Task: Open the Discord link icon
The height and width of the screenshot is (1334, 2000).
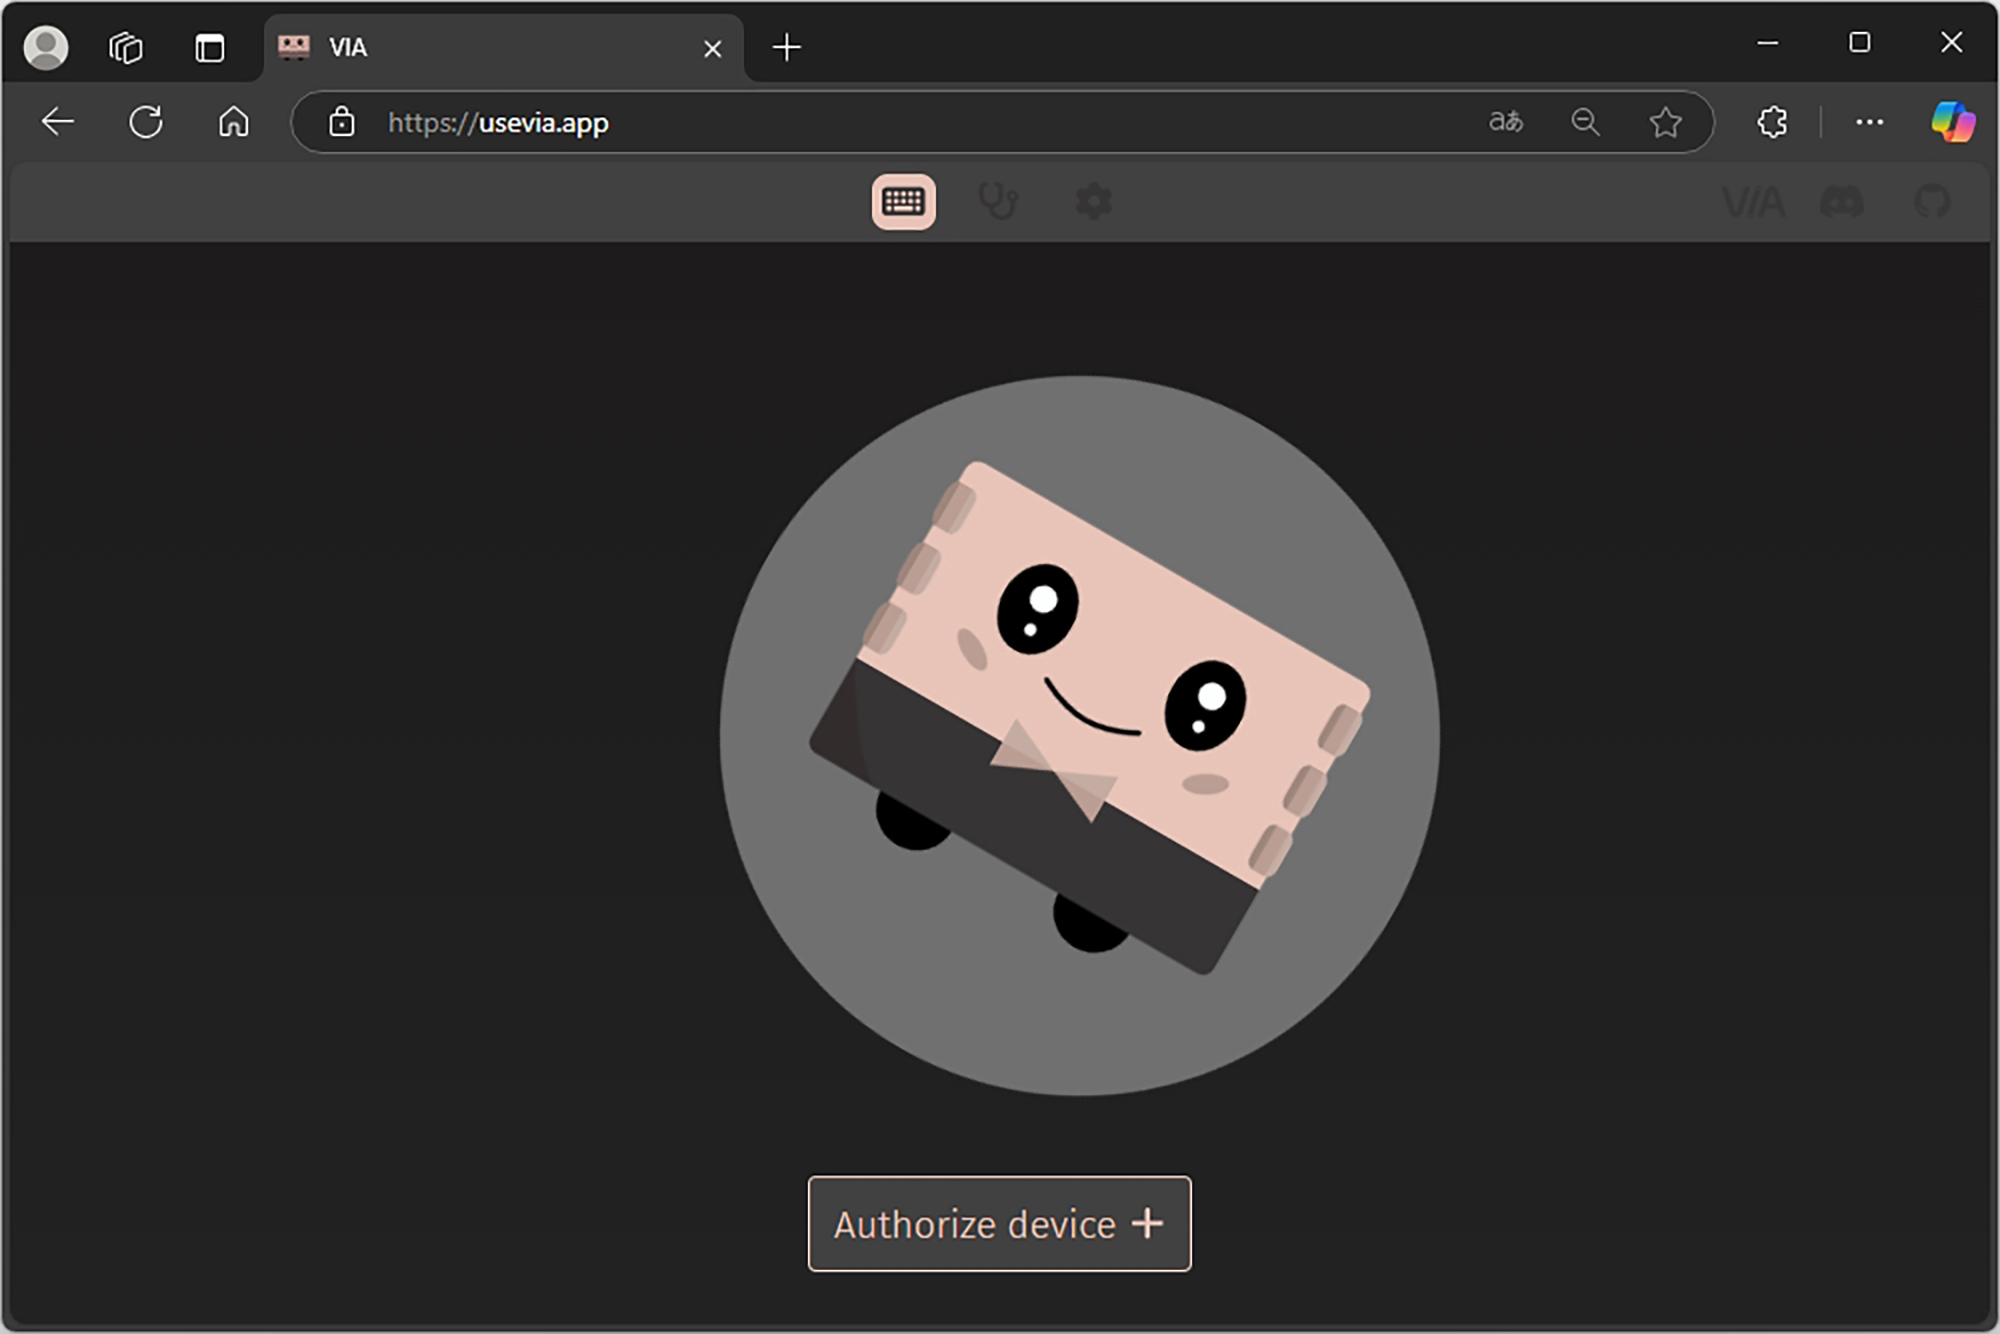Action: click(x=1841, y=202)
